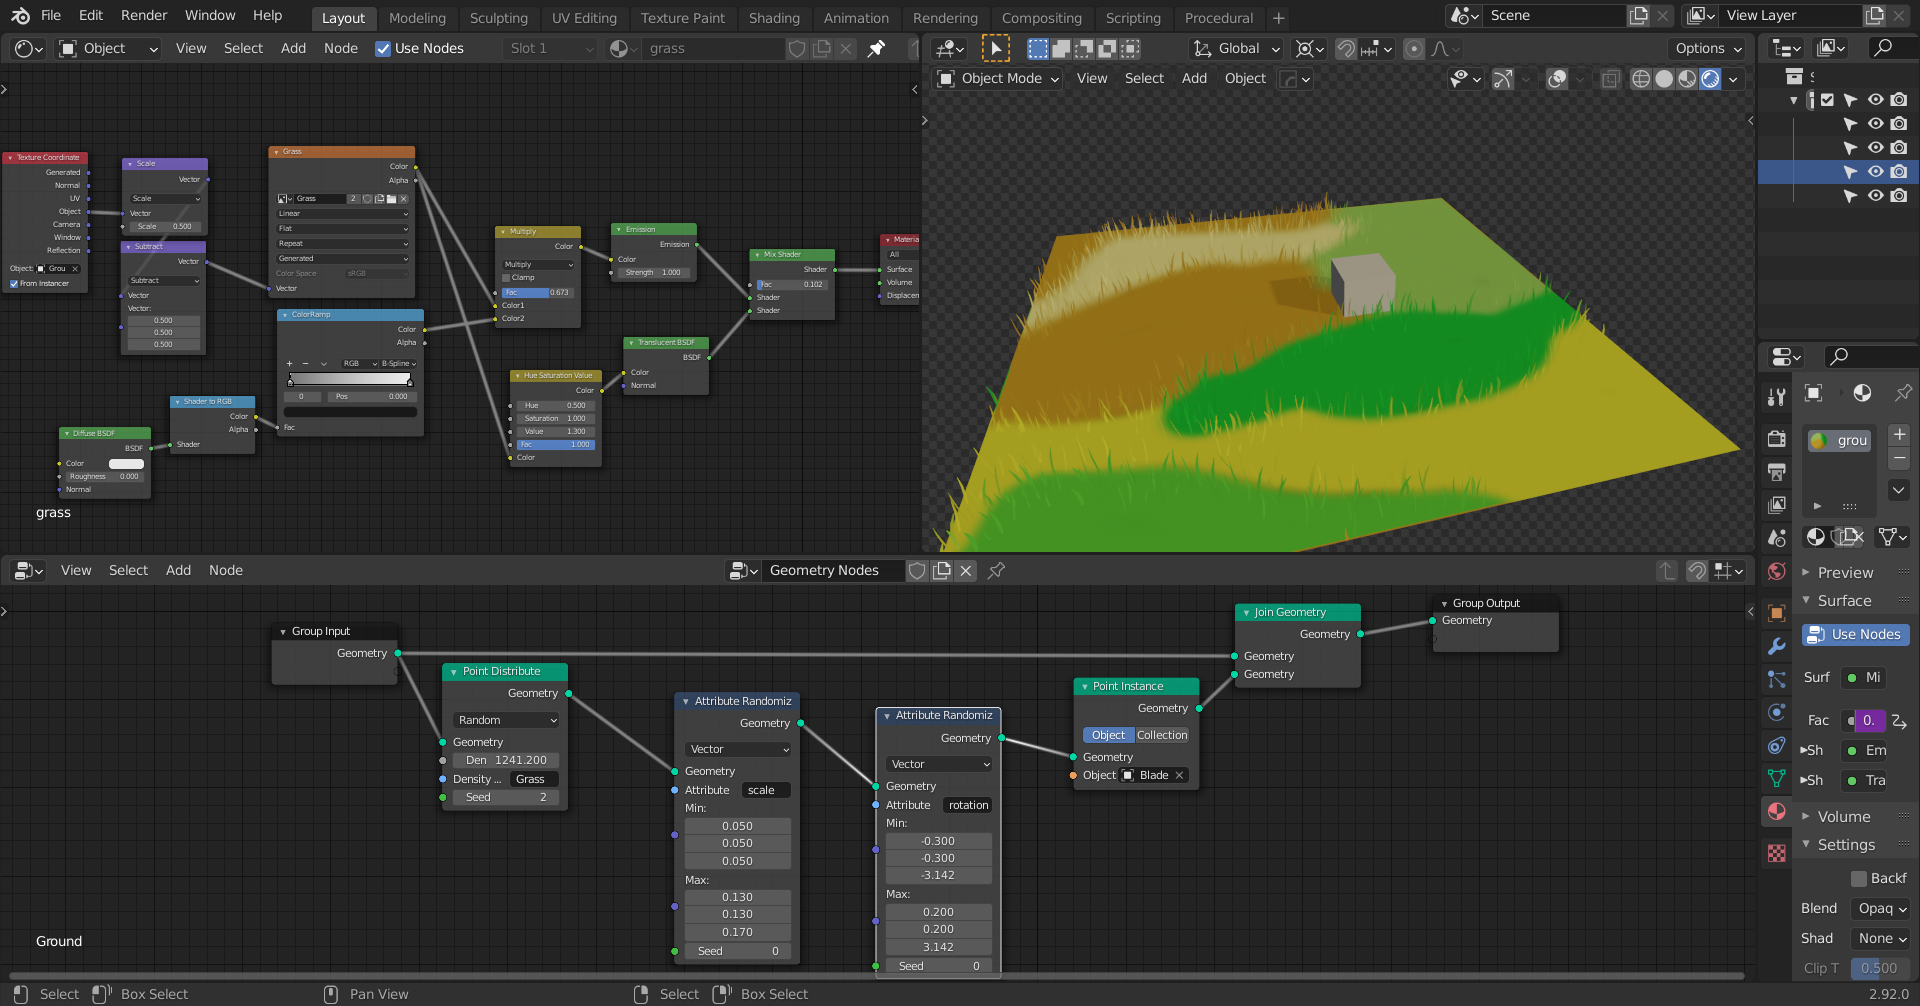Open the World properties tab

[x=1776, y=571]
